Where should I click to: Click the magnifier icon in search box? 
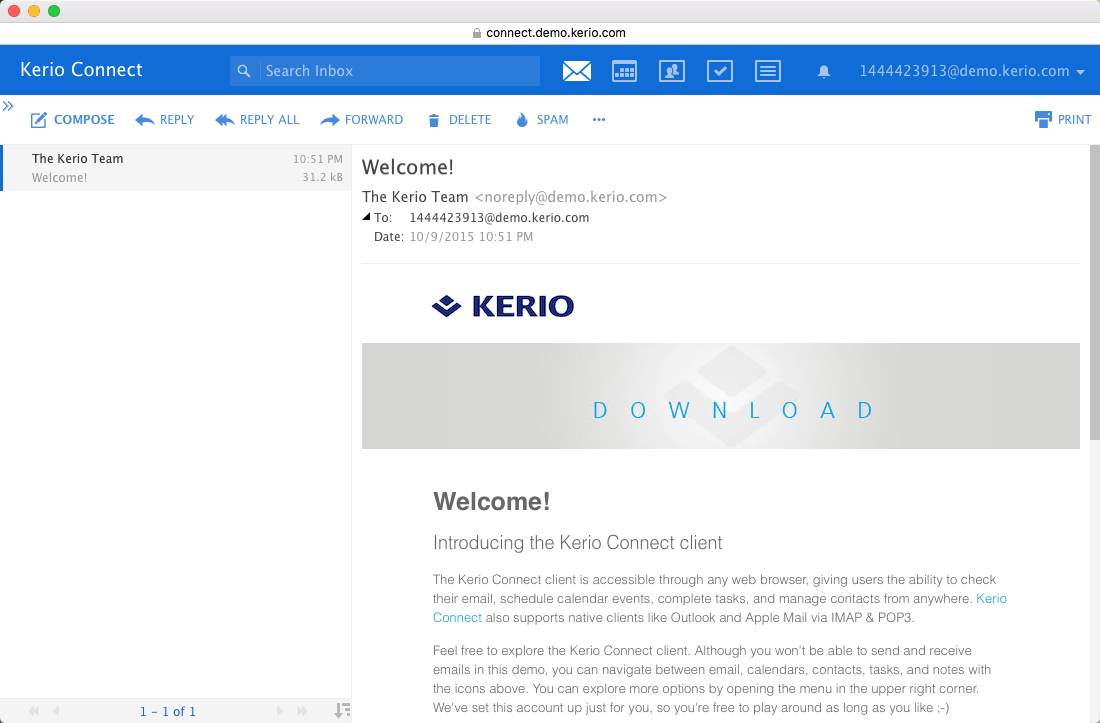pos(244,71)
